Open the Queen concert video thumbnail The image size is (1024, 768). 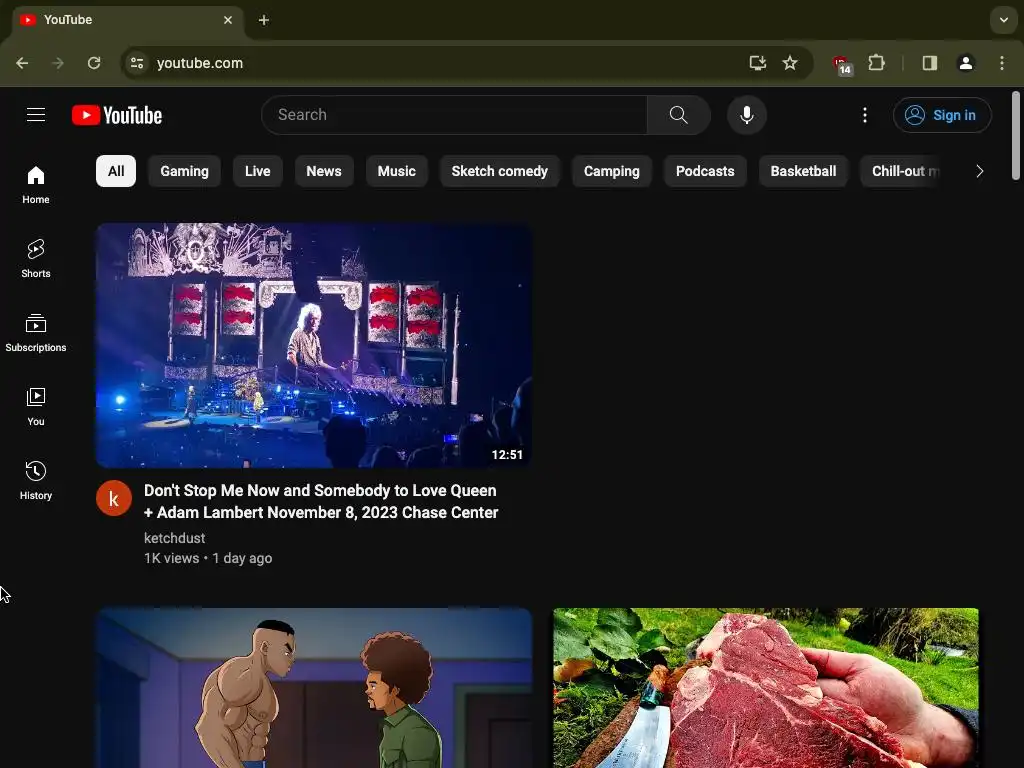[x=314, y=345]
